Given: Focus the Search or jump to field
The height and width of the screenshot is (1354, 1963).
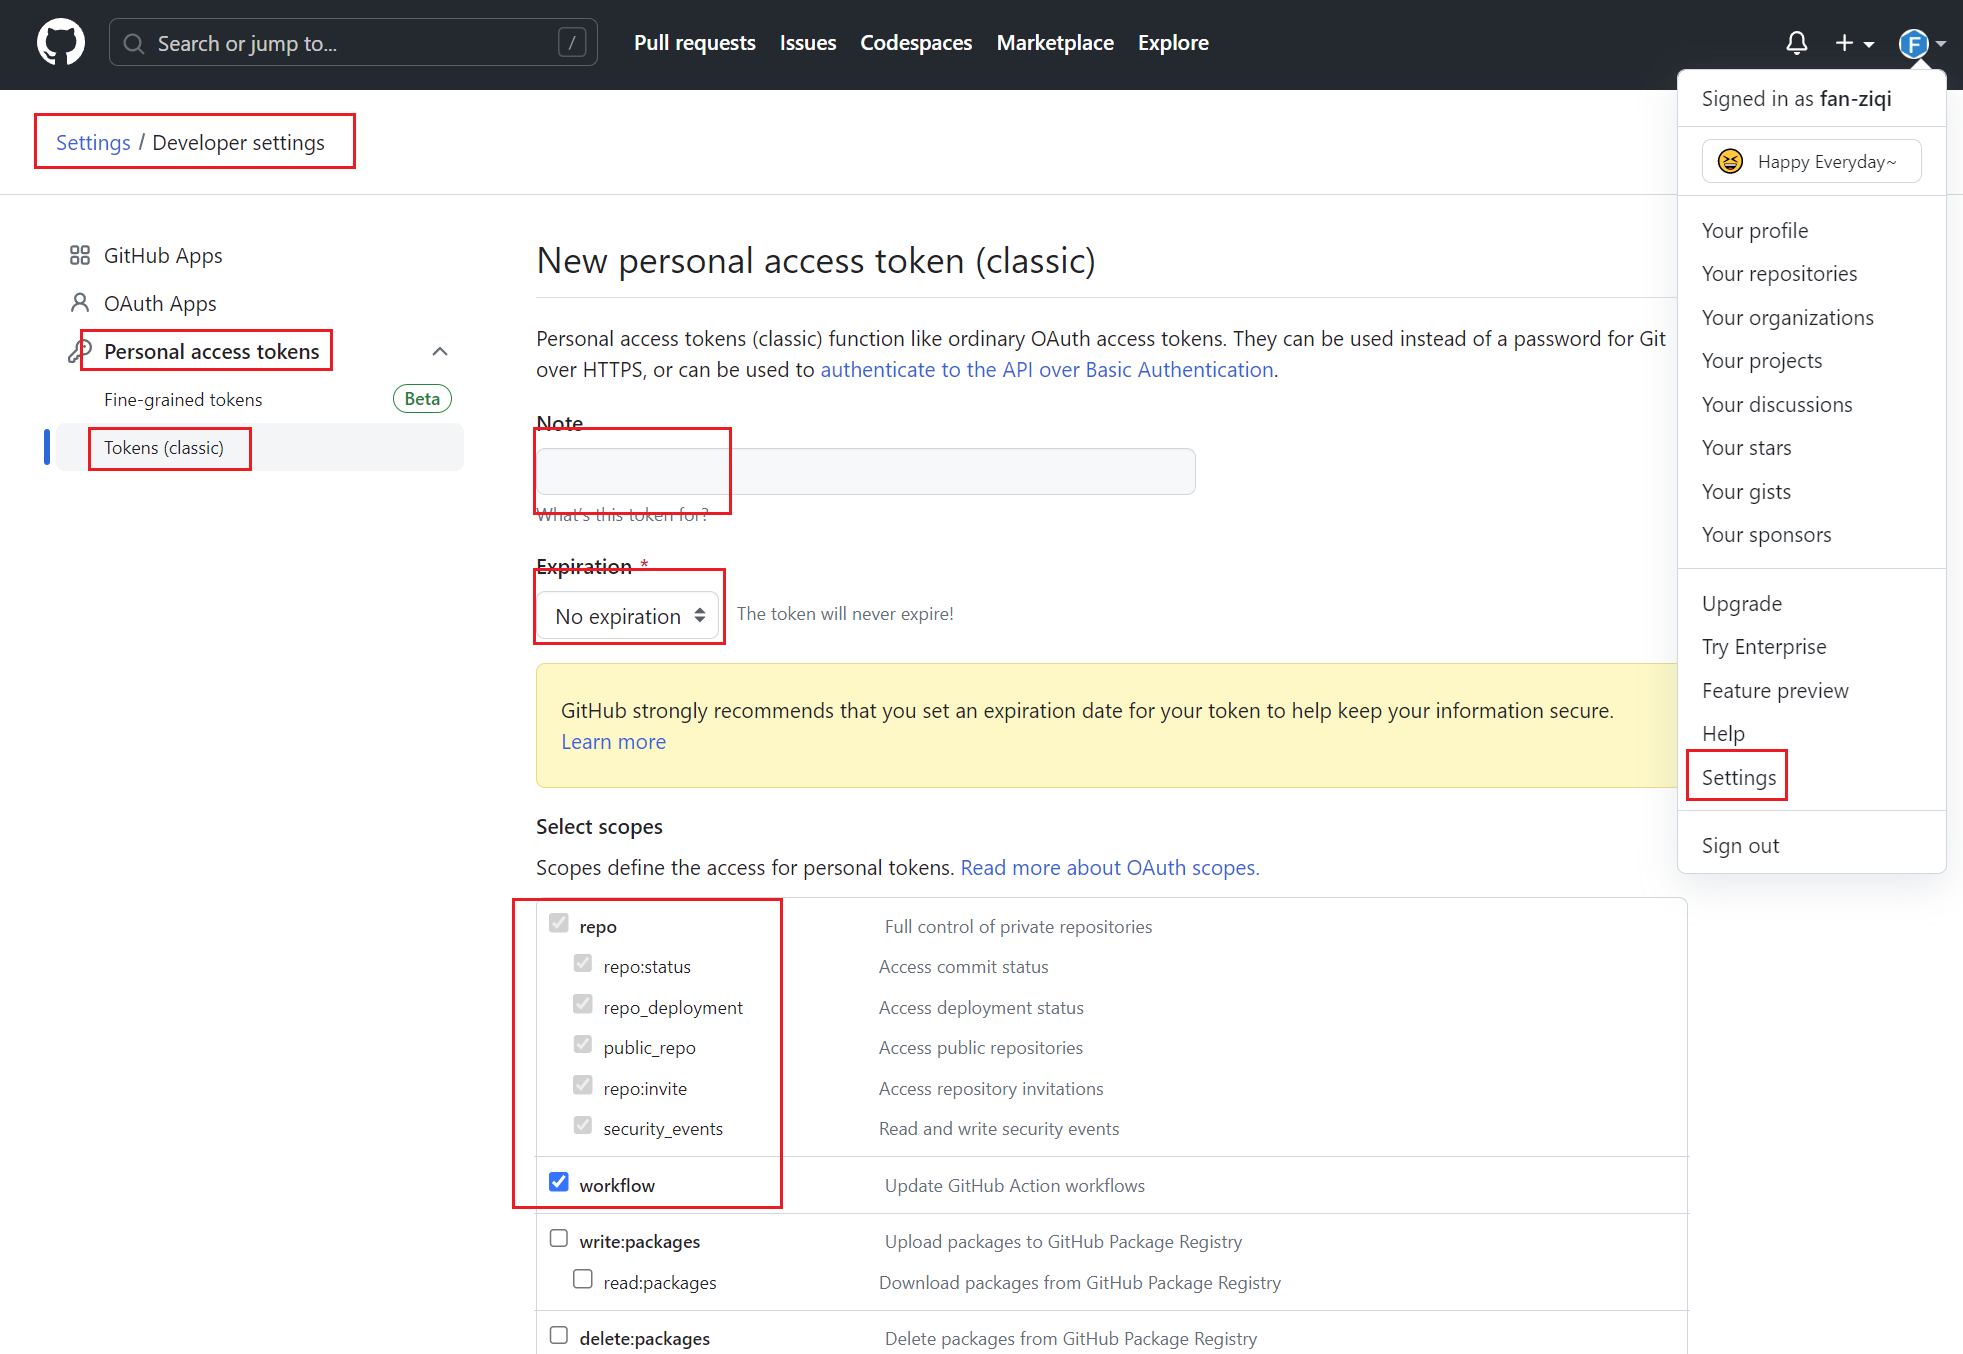Looking at the screenshot, I should tap(353, 43).
